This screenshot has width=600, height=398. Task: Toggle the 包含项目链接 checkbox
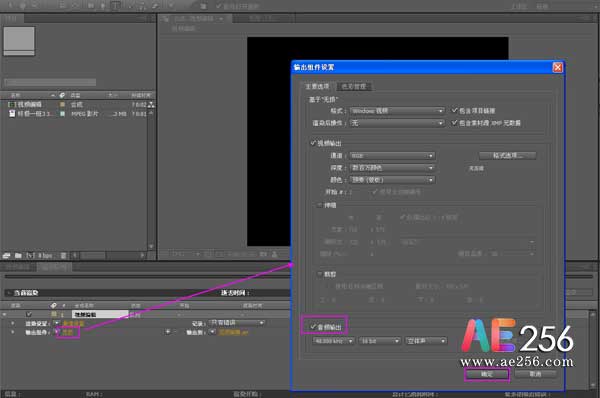(x=454, y=111)
